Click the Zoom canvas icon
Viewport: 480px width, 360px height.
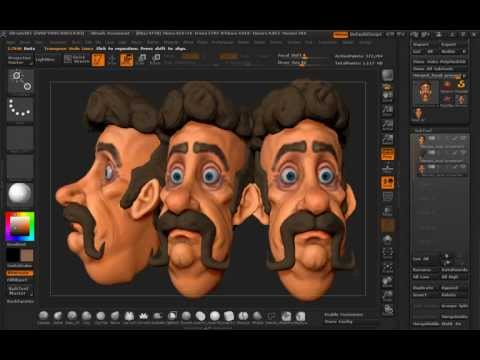387,110
